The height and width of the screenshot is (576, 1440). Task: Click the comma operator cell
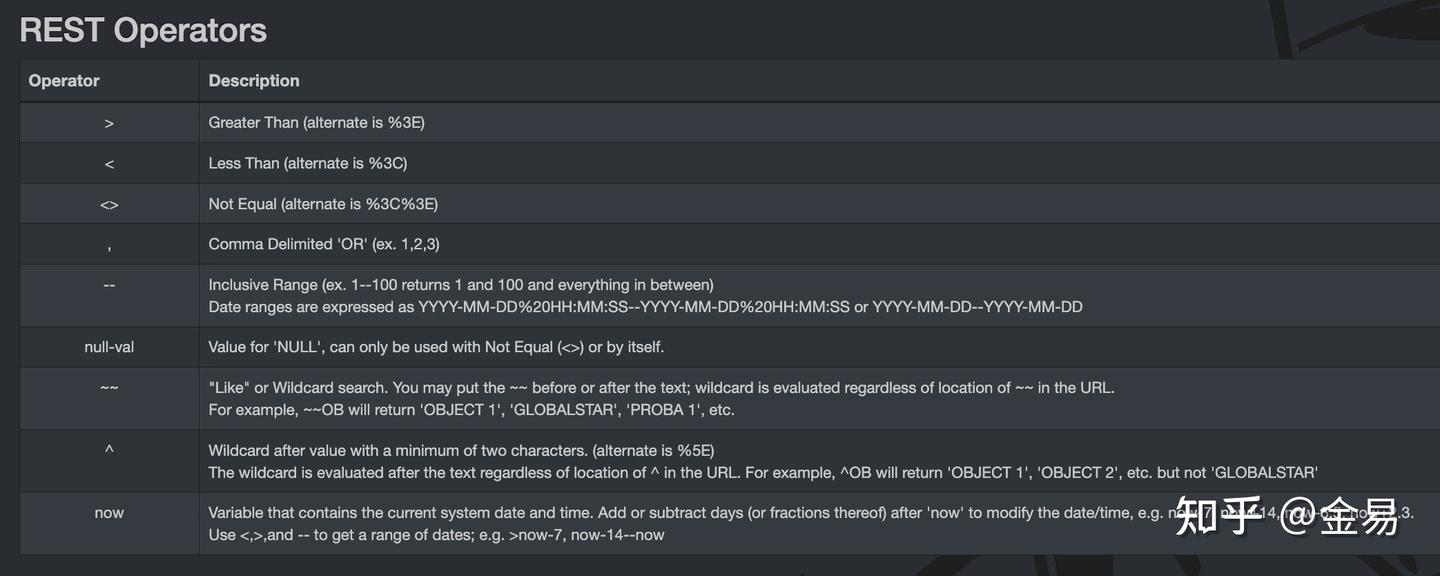pos(109,244)
